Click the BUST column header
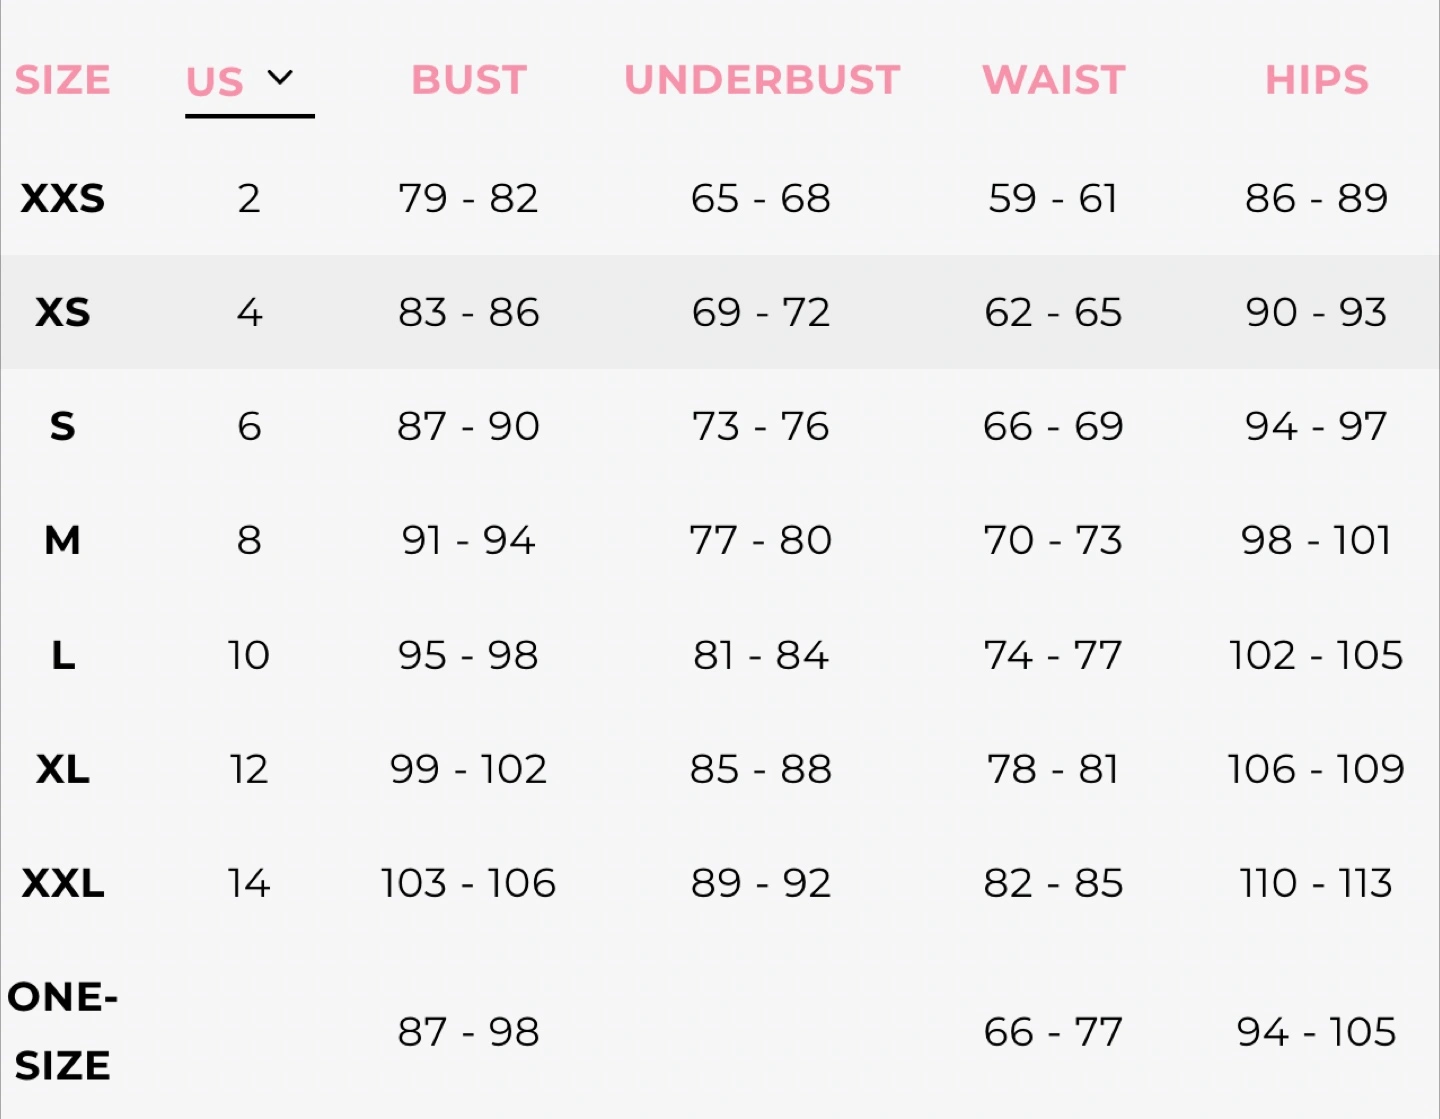Screen dimensions: 1440x1119 coord(469,81)
